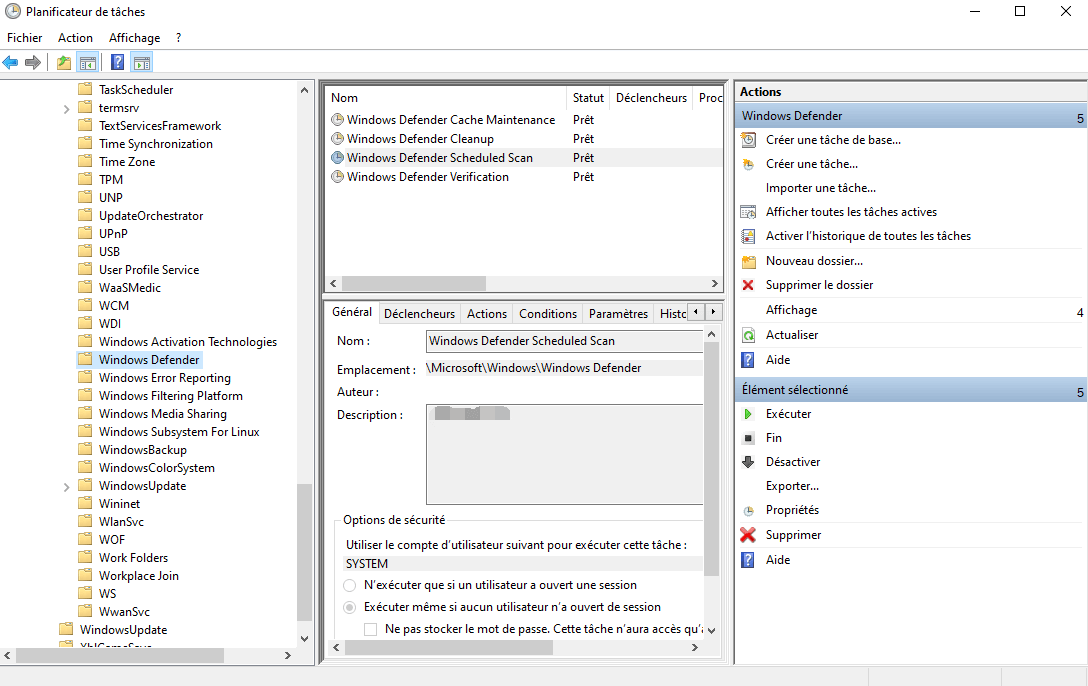Open the Fichier menu
This screenshot has width=1088, height=686.
point(24,37)
